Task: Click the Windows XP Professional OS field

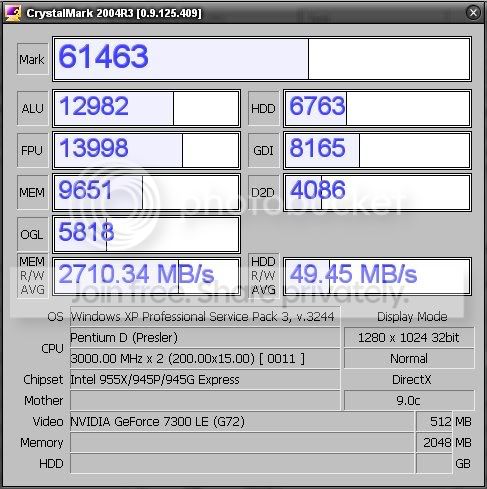Action: point(205,316)
